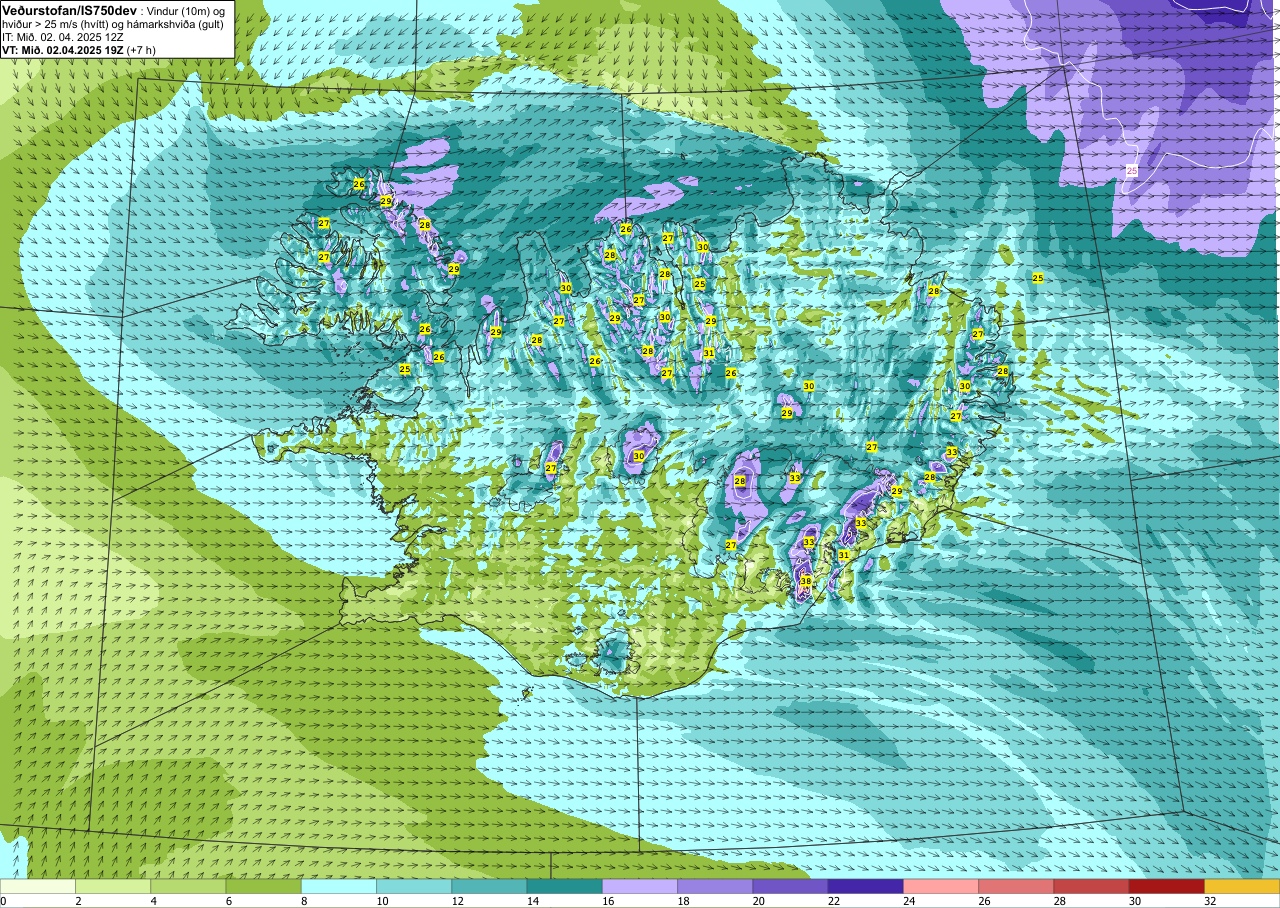Click the "16" value on the legend scale
This screenshot has width=1280, height=908.
coord(608,901)
